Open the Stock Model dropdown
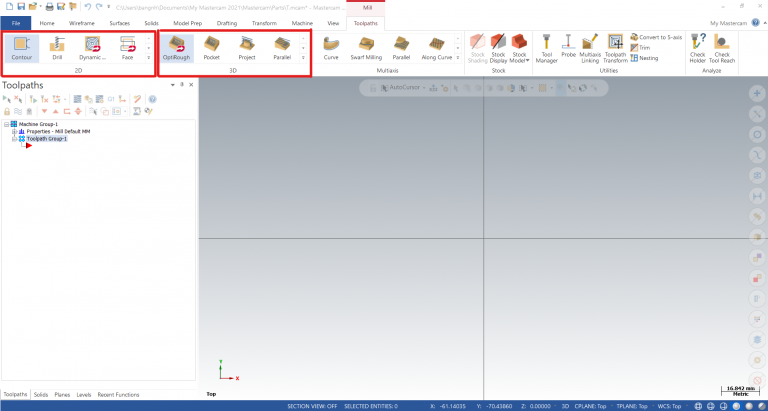Screen dimensions: 768x411 coord(519,49)
